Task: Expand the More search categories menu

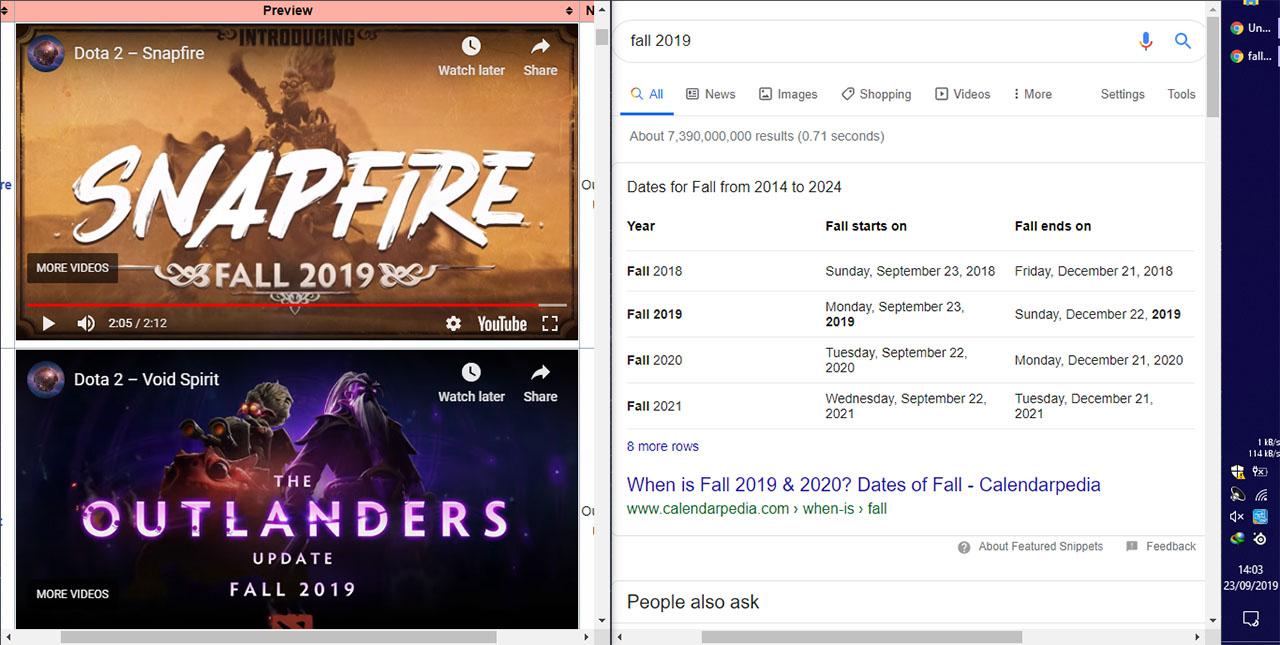Action: (x=1032, y=94)
